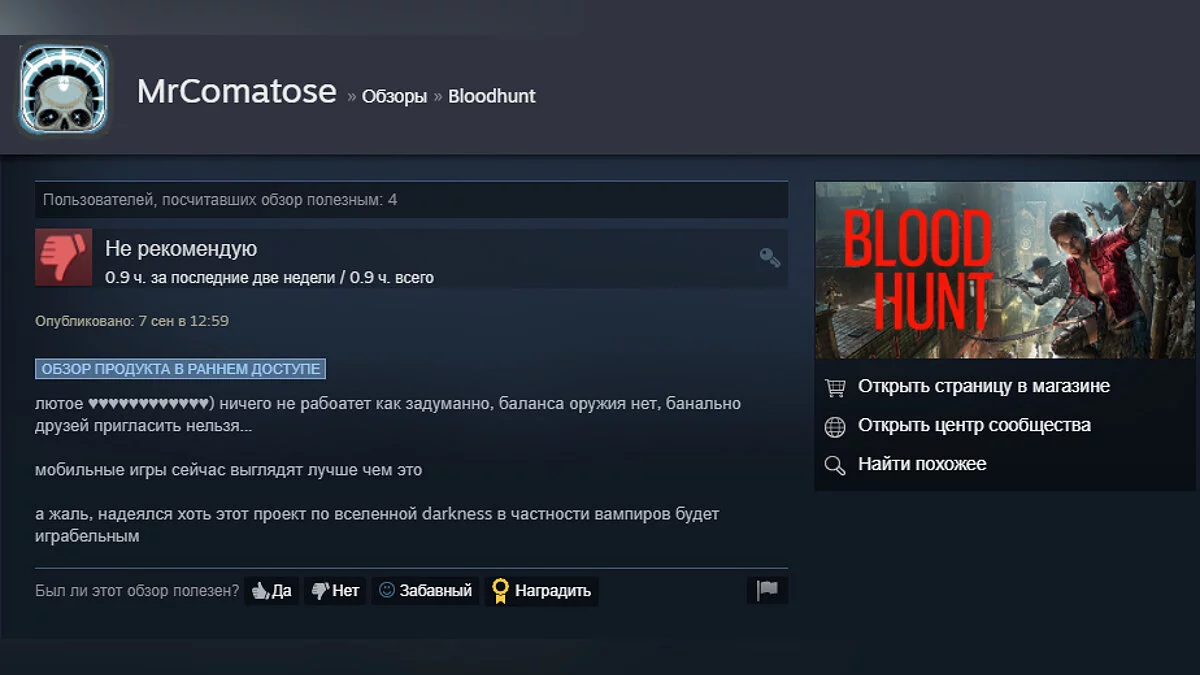The image size is (1200, 675).
Task: Mark the review as Забавный
Action: click(x=425, y=591)
